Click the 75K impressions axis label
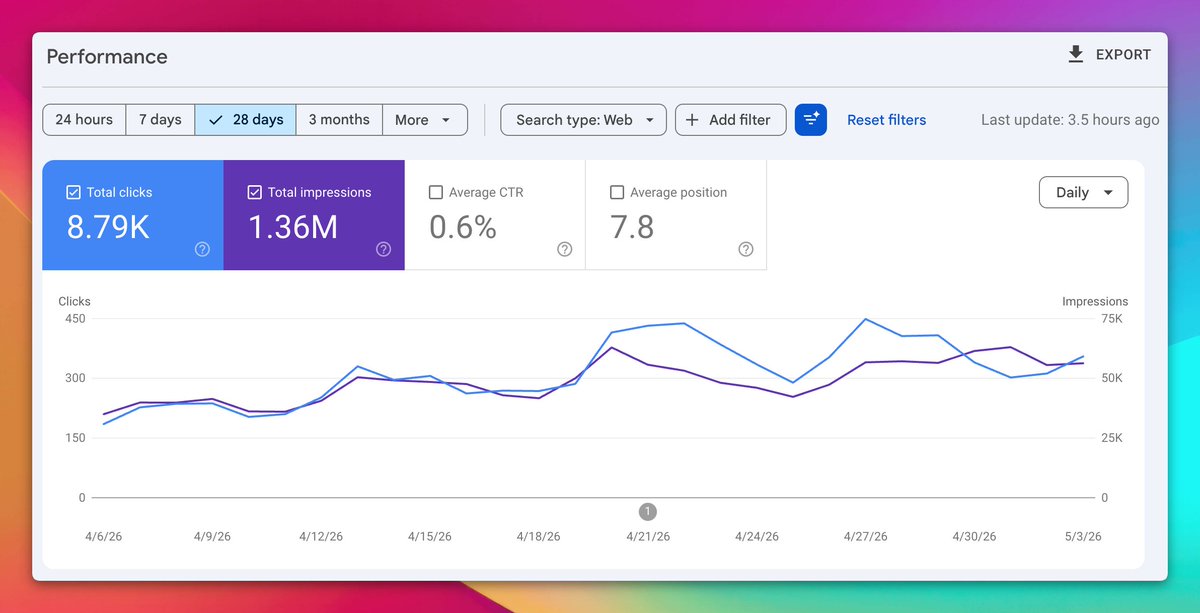 click(1112, 319)
